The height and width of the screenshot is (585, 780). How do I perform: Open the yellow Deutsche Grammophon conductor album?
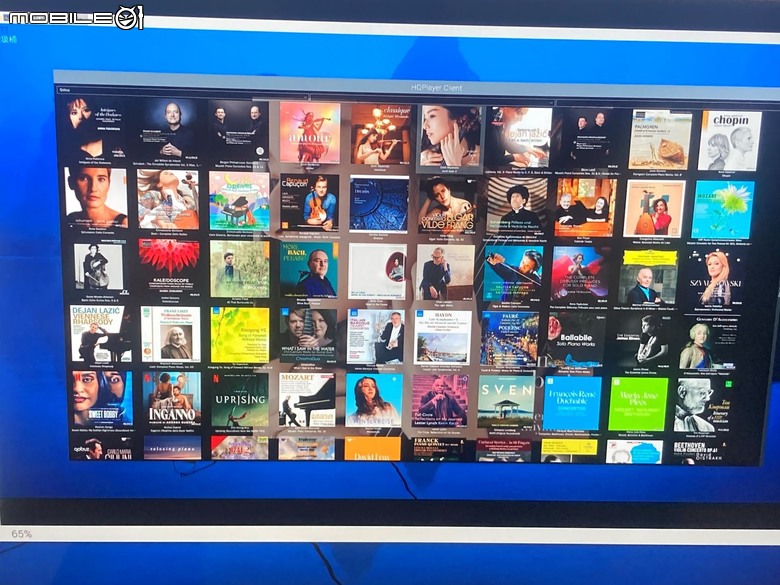tap(648, 277)
